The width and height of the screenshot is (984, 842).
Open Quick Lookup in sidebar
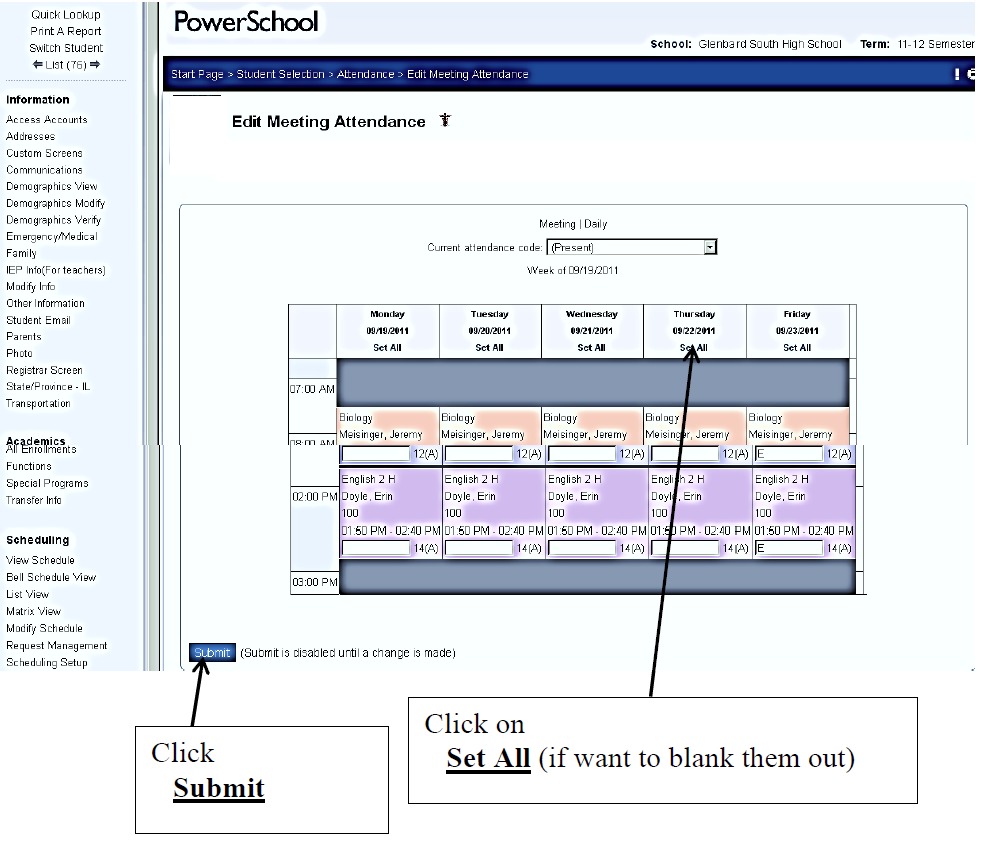[66, 15]
